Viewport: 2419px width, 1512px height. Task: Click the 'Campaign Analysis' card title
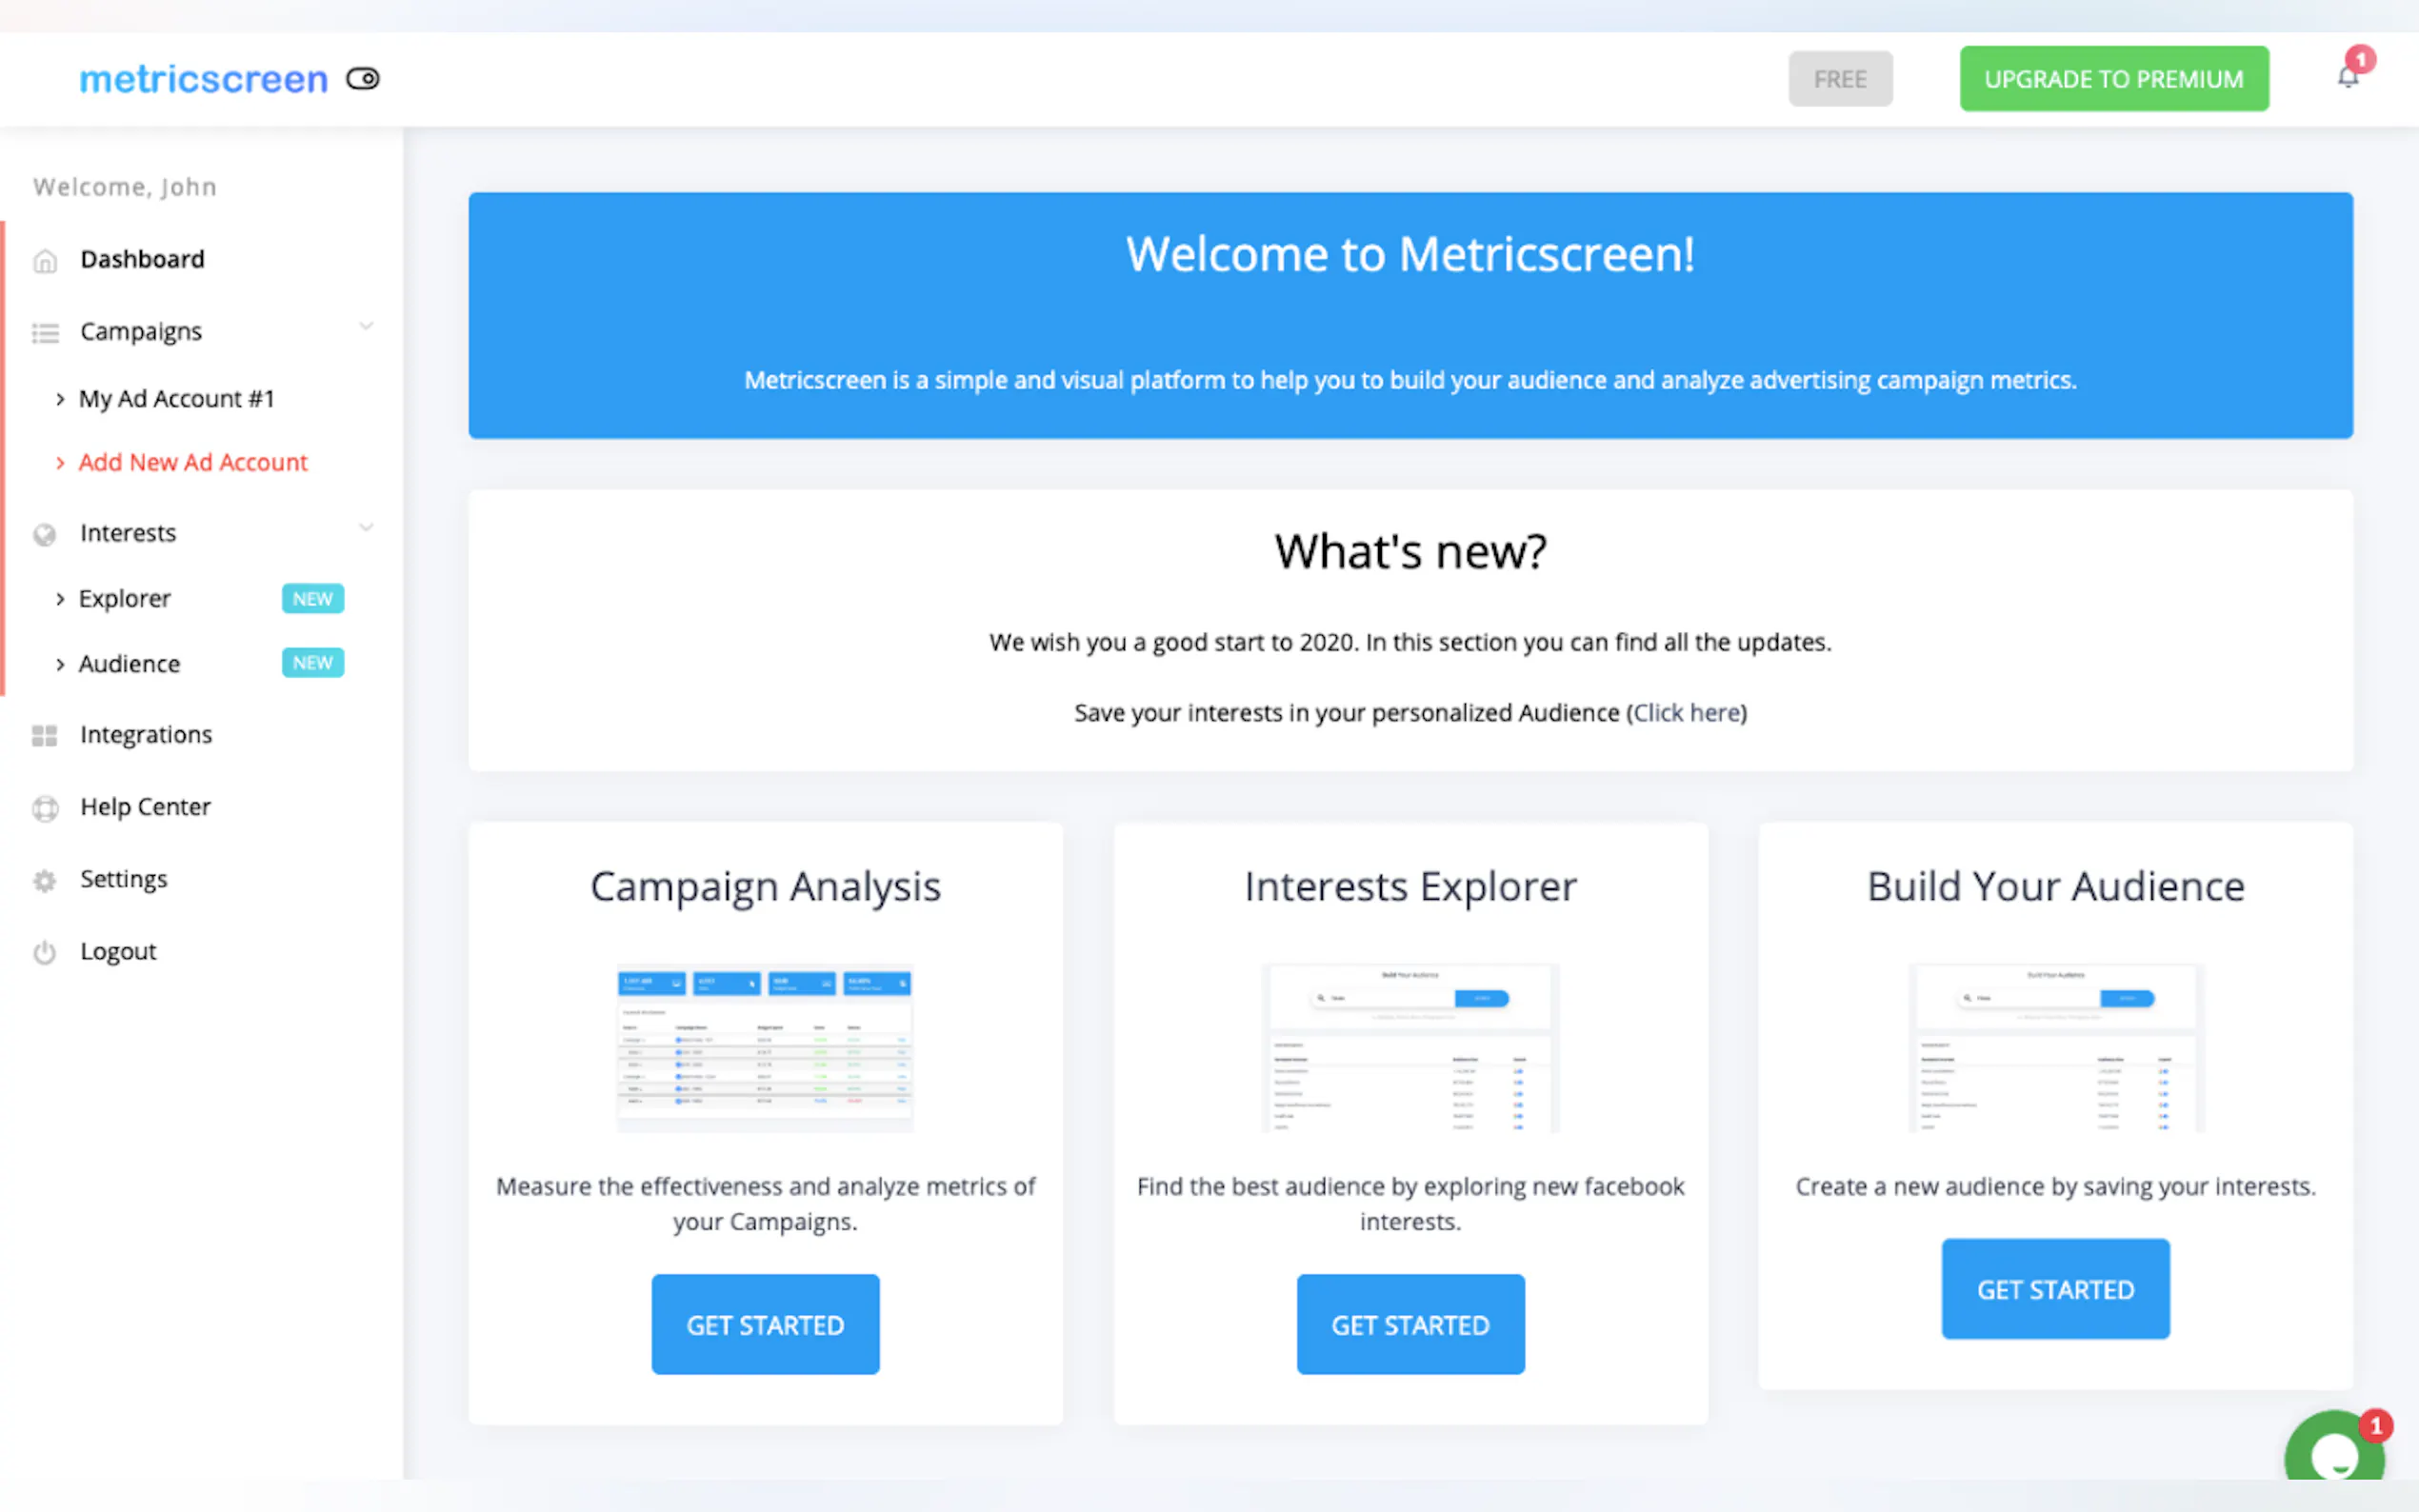[x=765, y=887]
